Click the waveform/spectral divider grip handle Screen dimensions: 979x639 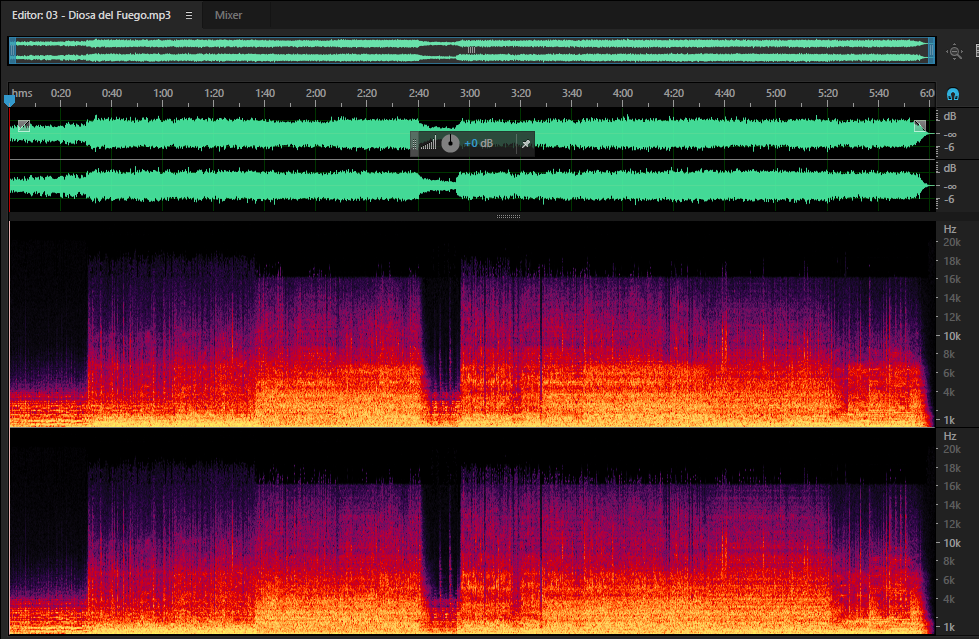pyautogui.click(x=508, y=216)
